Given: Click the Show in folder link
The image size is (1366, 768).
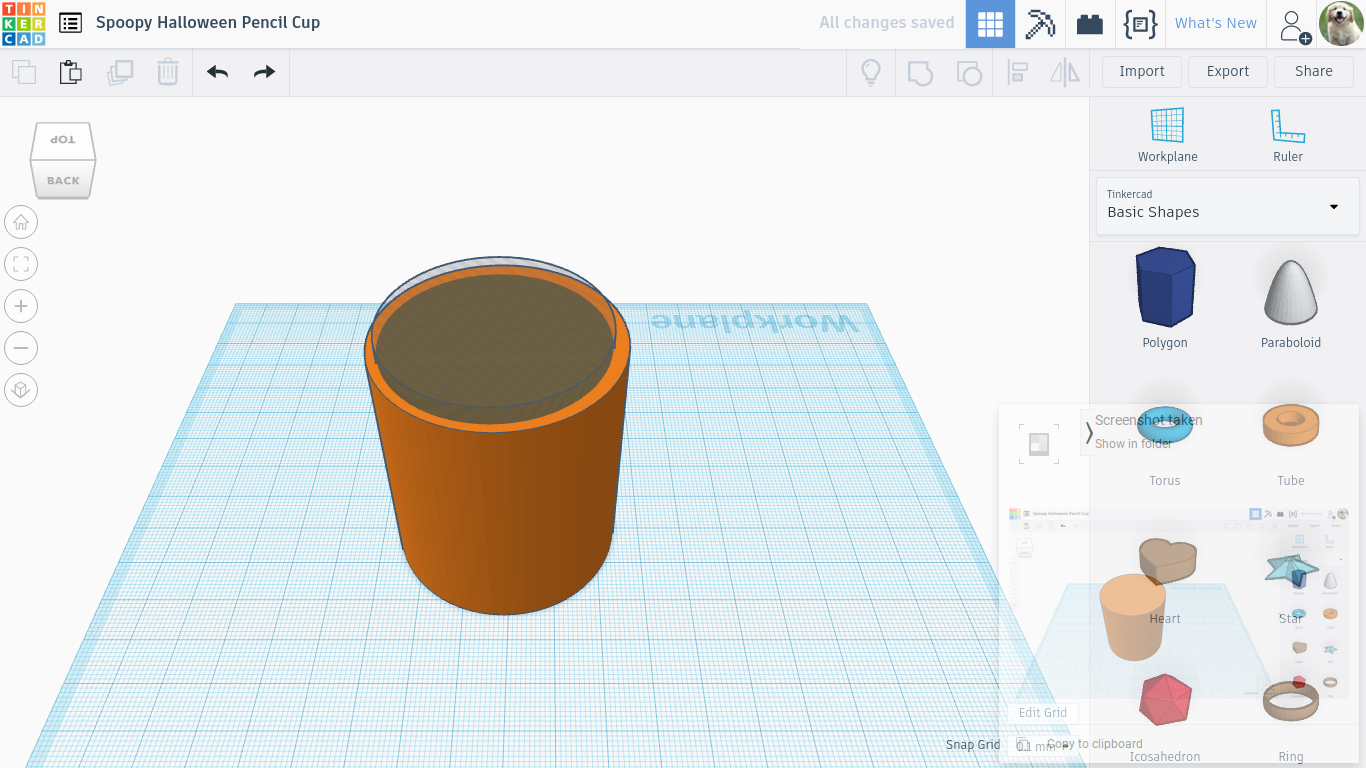Looking at the screenshot, I should (1134, 444).
